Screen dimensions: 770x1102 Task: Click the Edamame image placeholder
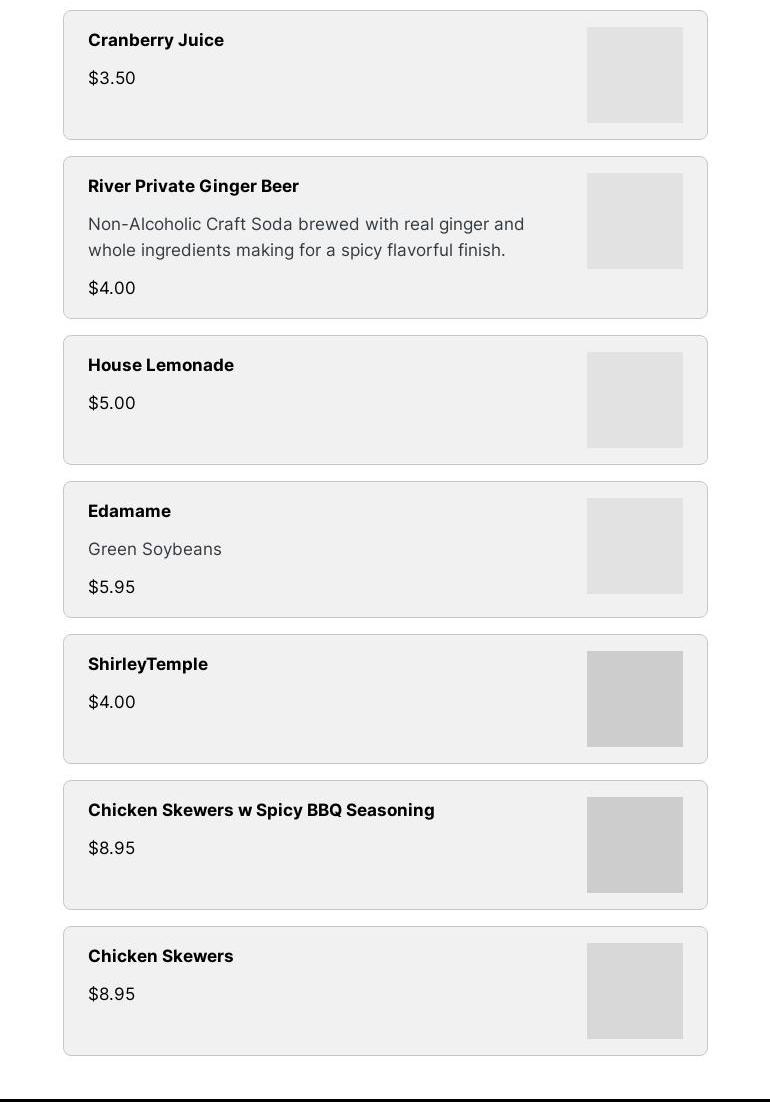point(634,546)
